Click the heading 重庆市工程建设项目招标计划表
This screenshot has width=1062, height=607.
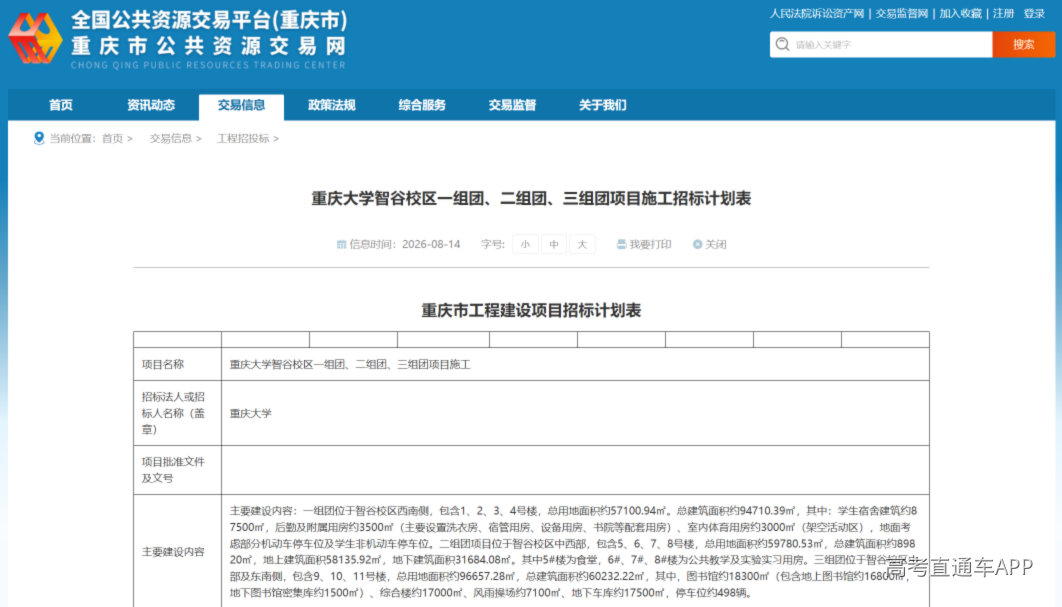point(531,310)
